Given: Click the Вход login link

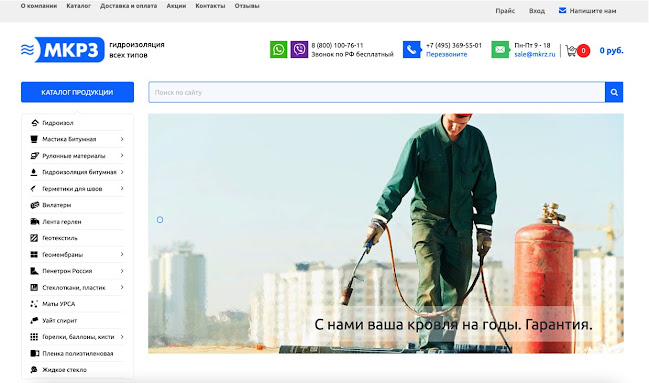Looking at the screenshot, I should 537,11.
